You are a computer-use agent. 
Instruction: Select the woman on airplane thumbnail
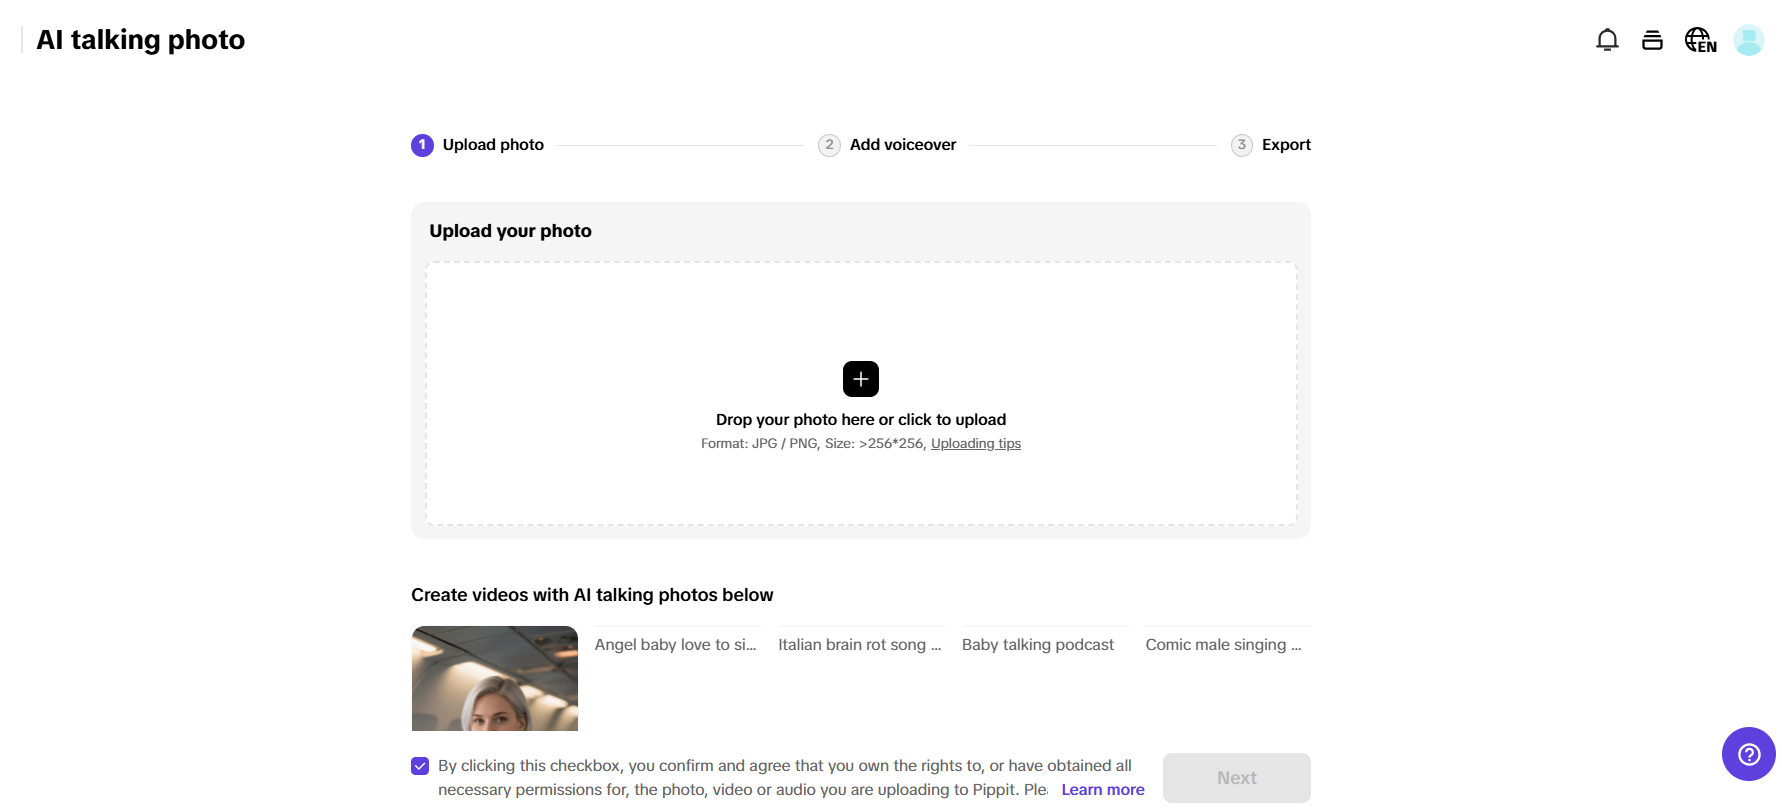(495, 678)
